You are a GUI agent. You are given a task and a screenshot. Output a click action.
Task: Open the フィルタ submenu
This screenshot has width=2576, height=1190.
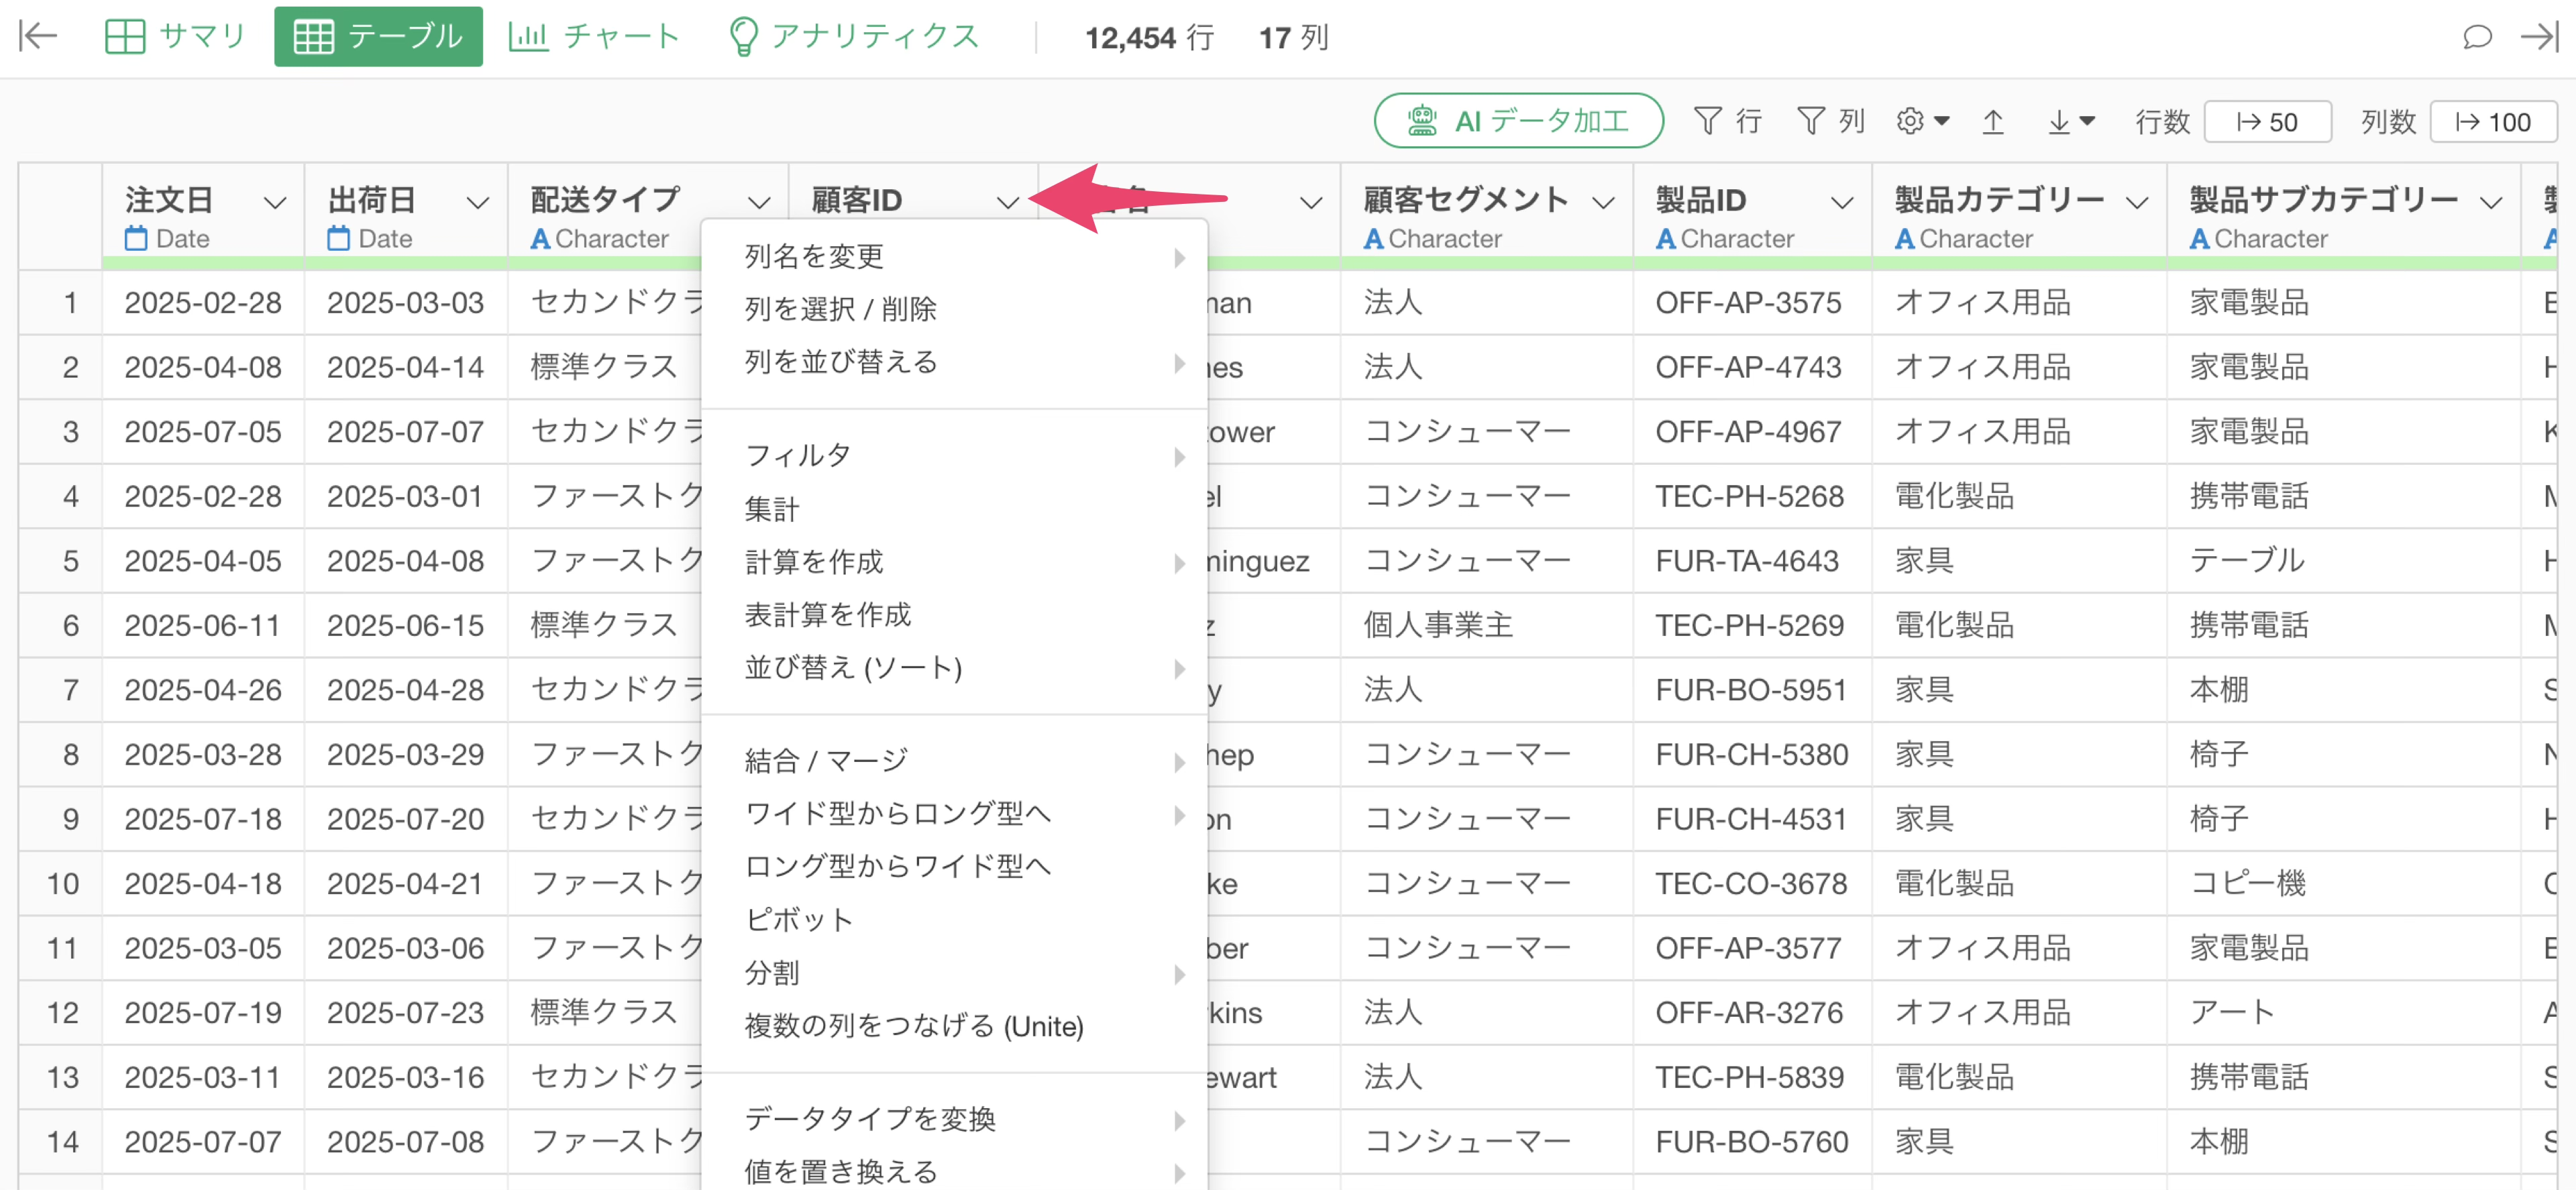[955, 456]
